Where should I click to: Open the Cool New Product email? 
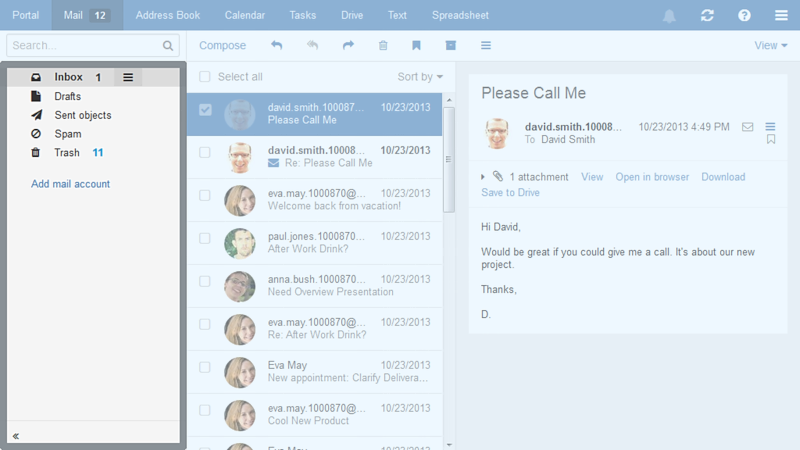315,414
